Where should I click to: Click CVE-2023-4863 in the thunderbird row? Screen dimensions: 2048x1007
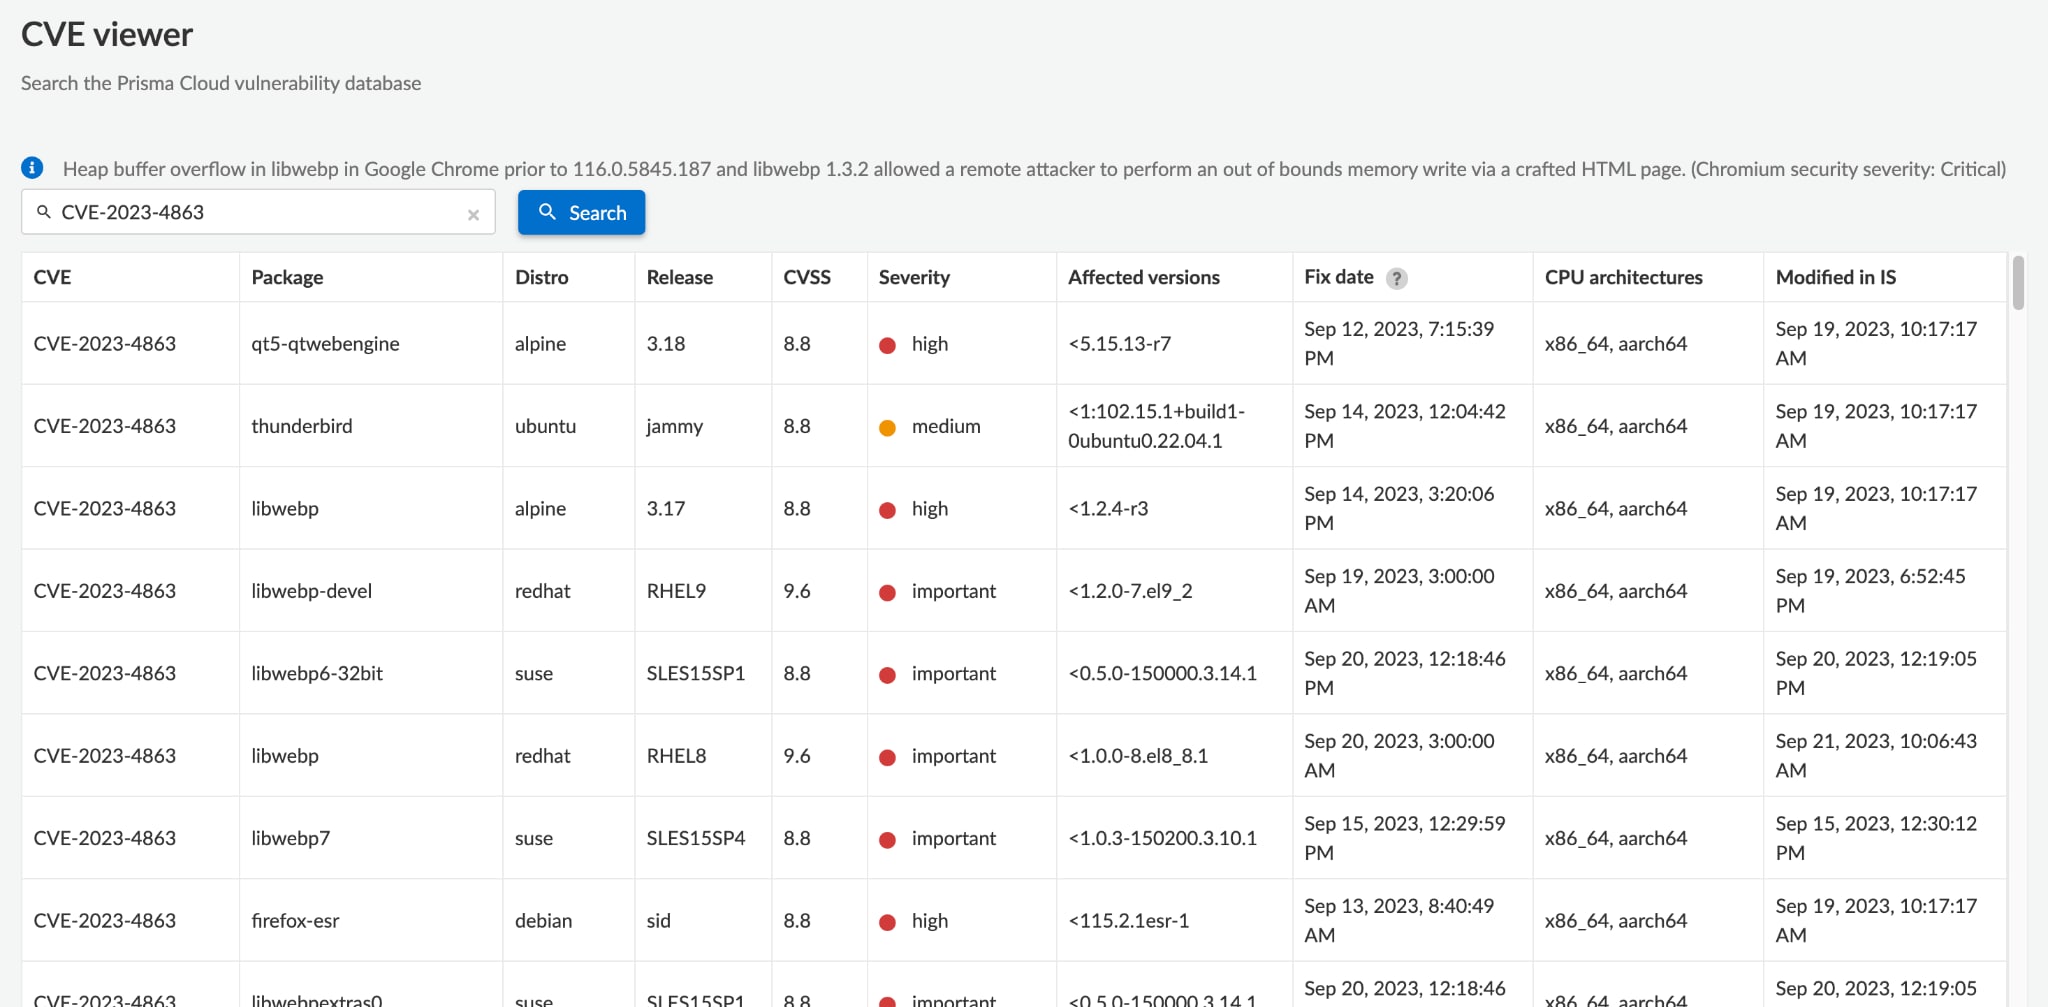pos(104,426)
